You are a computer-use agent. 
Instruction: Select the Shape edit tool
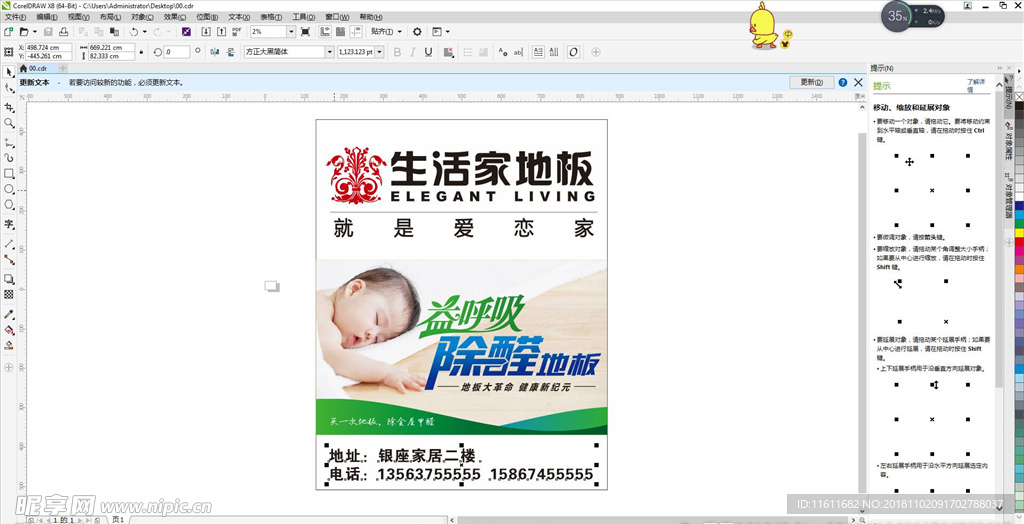[x=8, y=88]
